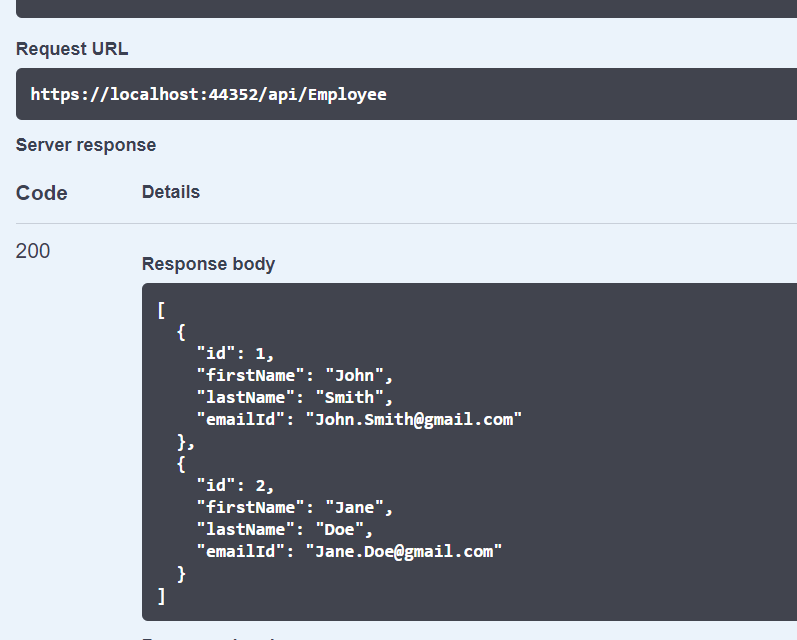Click the "Server response" heading
Viewport: 797px width, 640px height.
pos(86,145)
